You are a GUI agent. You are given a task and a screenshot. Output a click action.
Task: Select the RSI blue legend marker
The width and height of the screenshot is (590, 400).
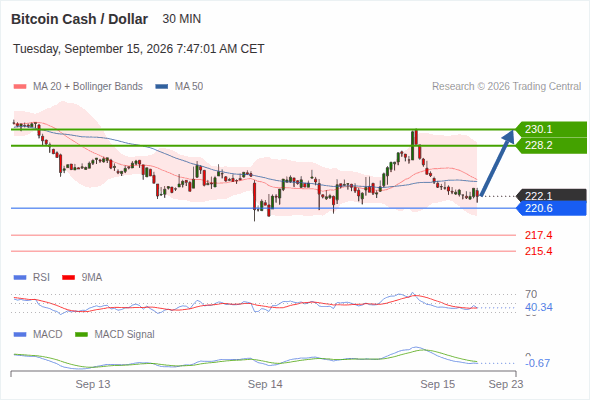(x=20, y=278)
